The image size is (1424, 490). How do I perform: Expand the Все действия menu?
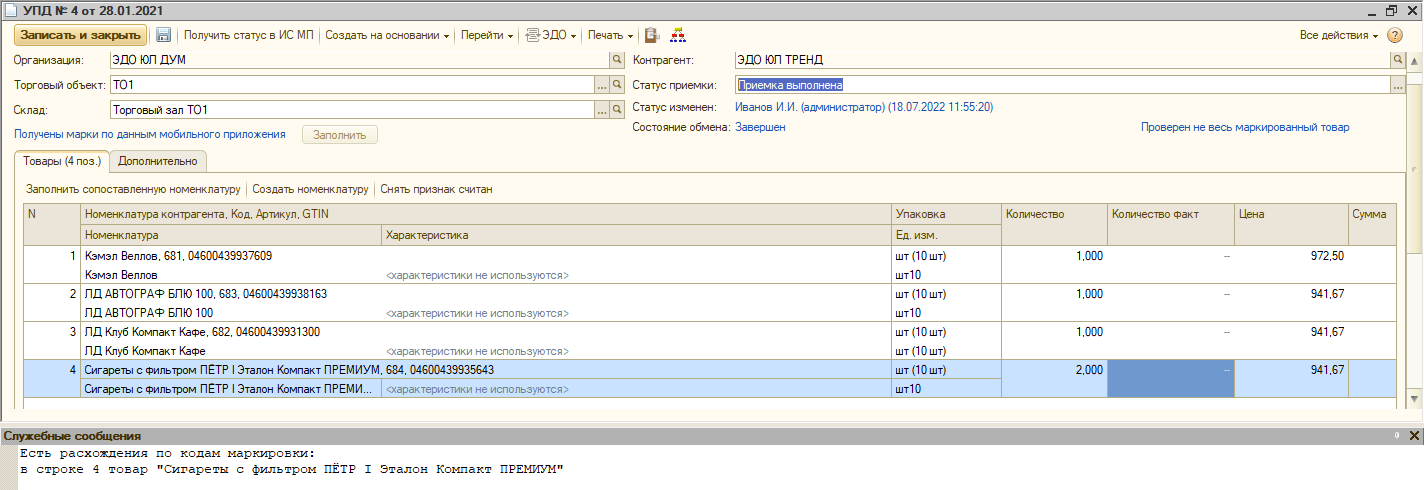[x=1338, y=35]
